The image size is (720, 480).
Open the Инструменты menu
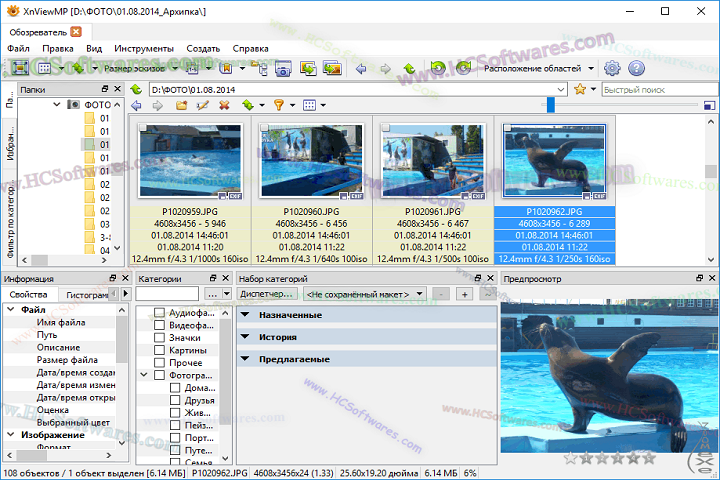click(144, 49)
